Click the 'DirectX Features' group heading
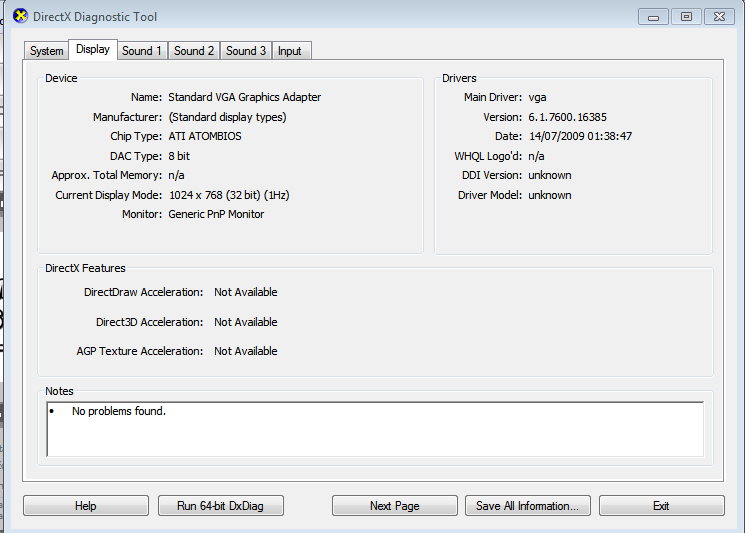The image size is (745, 533). [x=85, y=268]
